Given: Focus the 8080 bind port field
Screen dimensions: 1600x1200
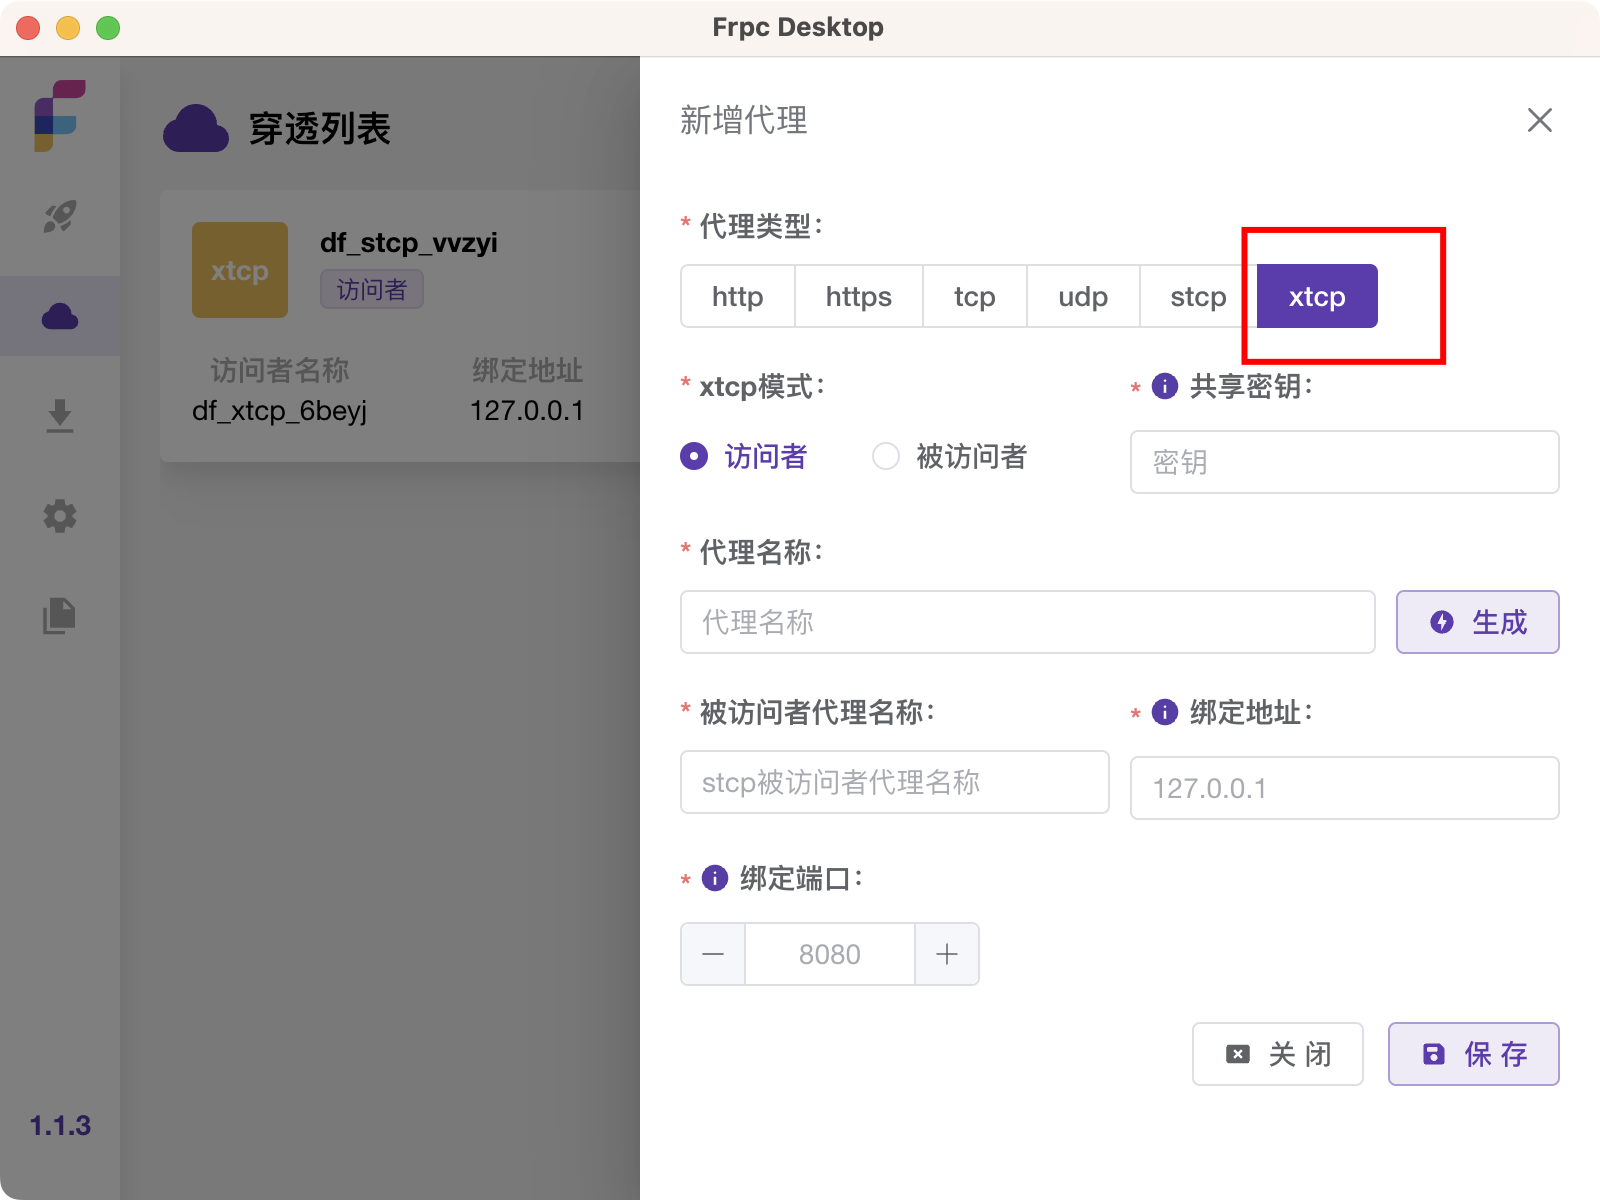Looking at the screenshot, I should click(x=830, y=954).
